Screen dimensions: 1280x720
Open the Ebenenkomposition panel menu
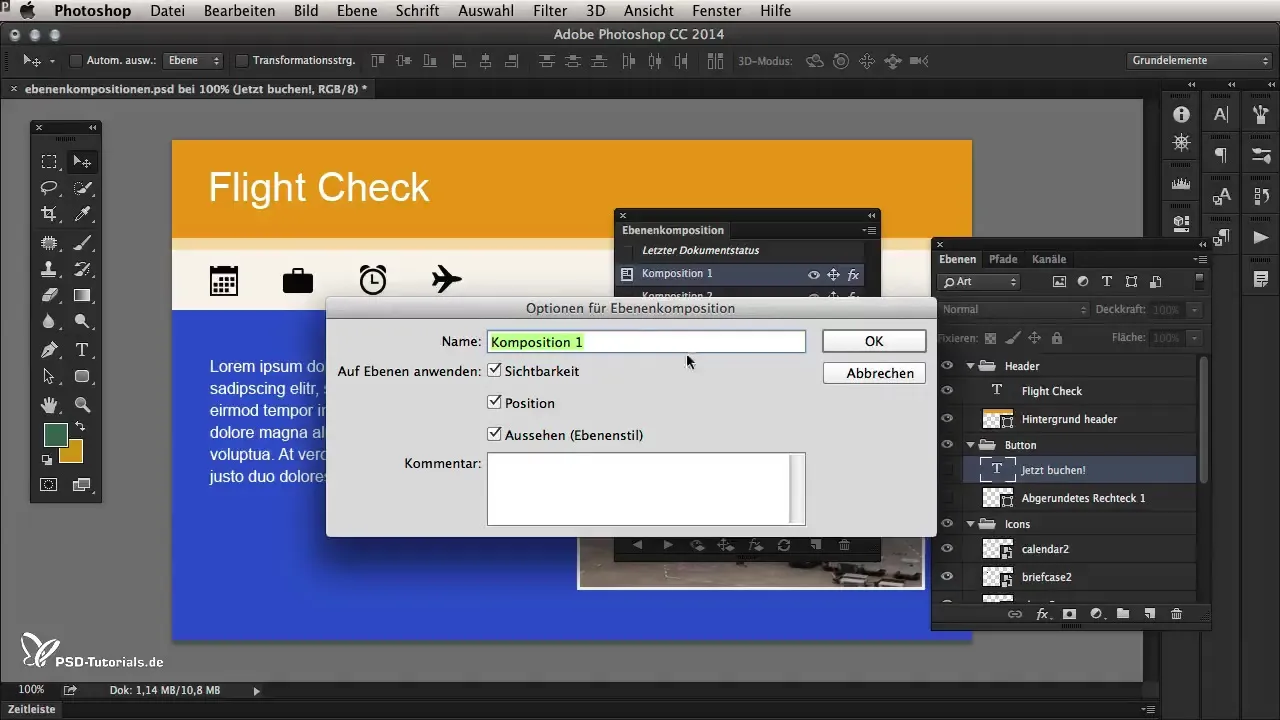tap(869, 230)
